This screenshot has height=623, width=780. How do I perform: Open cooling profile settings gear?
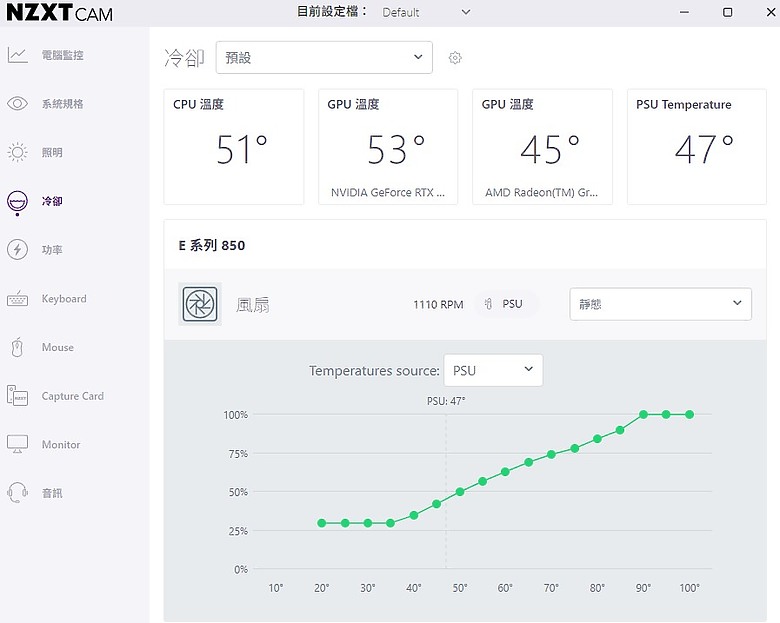[x=455, y=58]
